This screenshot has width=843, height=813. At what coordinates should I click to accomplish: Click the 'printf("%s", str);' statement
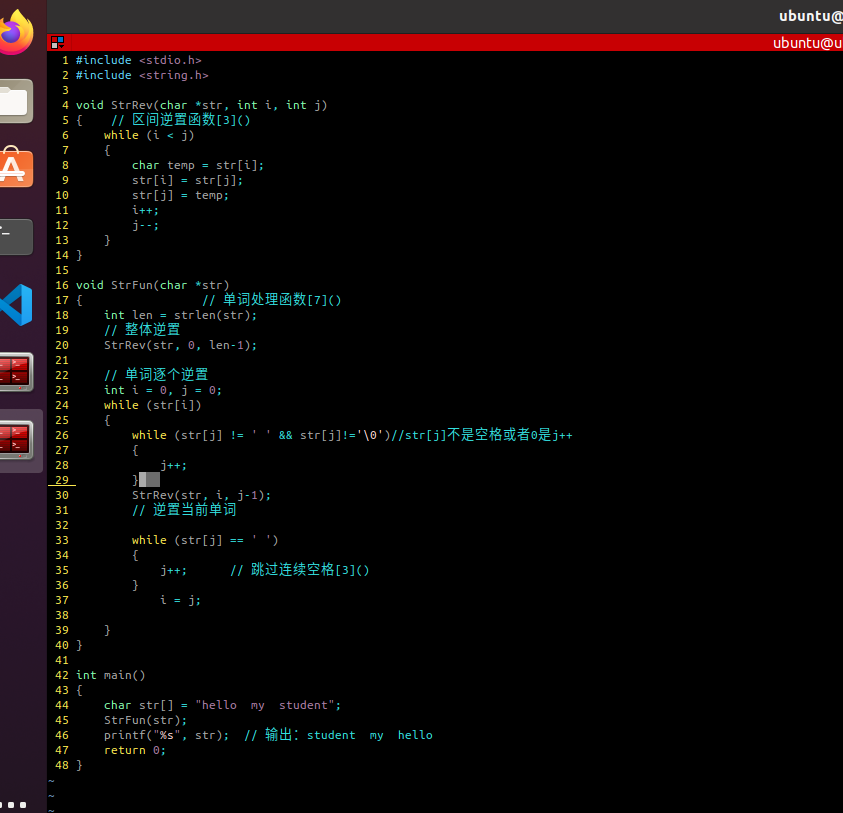click(x=166, y=736)
